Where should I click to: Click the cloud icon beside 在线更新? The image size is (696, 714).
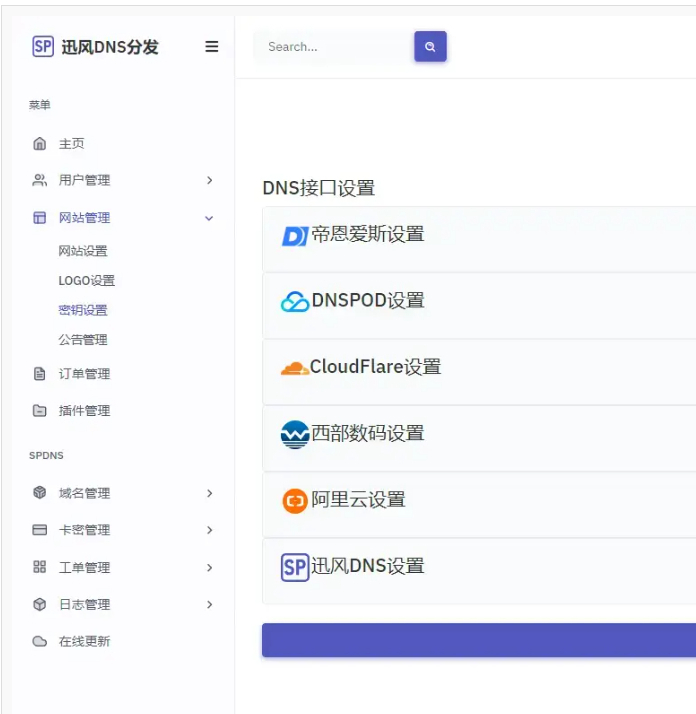pos(40,642)
